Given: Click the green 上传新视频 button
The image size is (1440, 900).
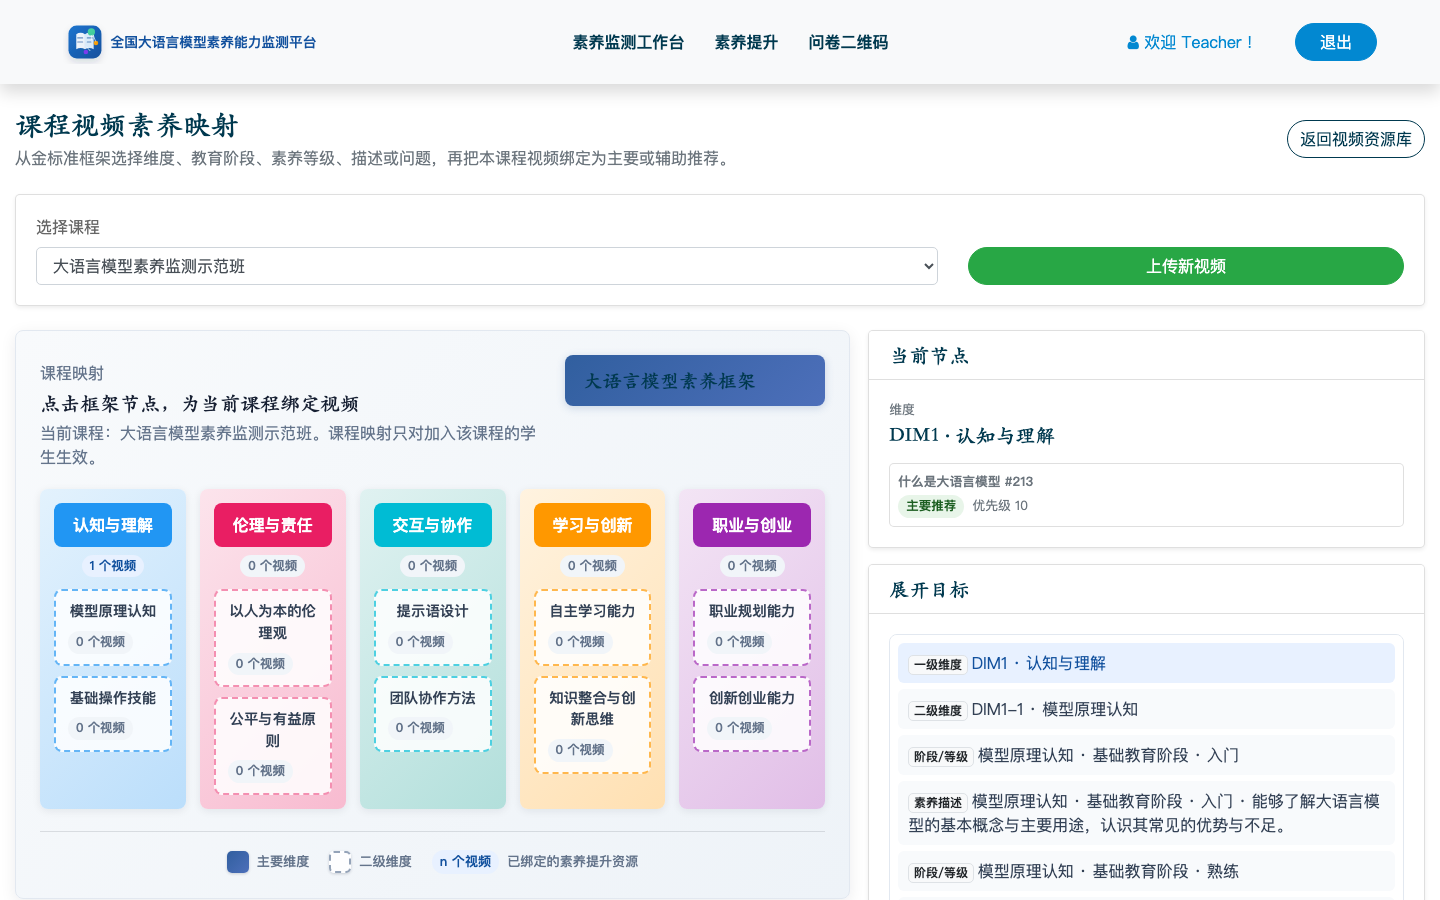Looking at the screenshot, I should [1186, 266].
